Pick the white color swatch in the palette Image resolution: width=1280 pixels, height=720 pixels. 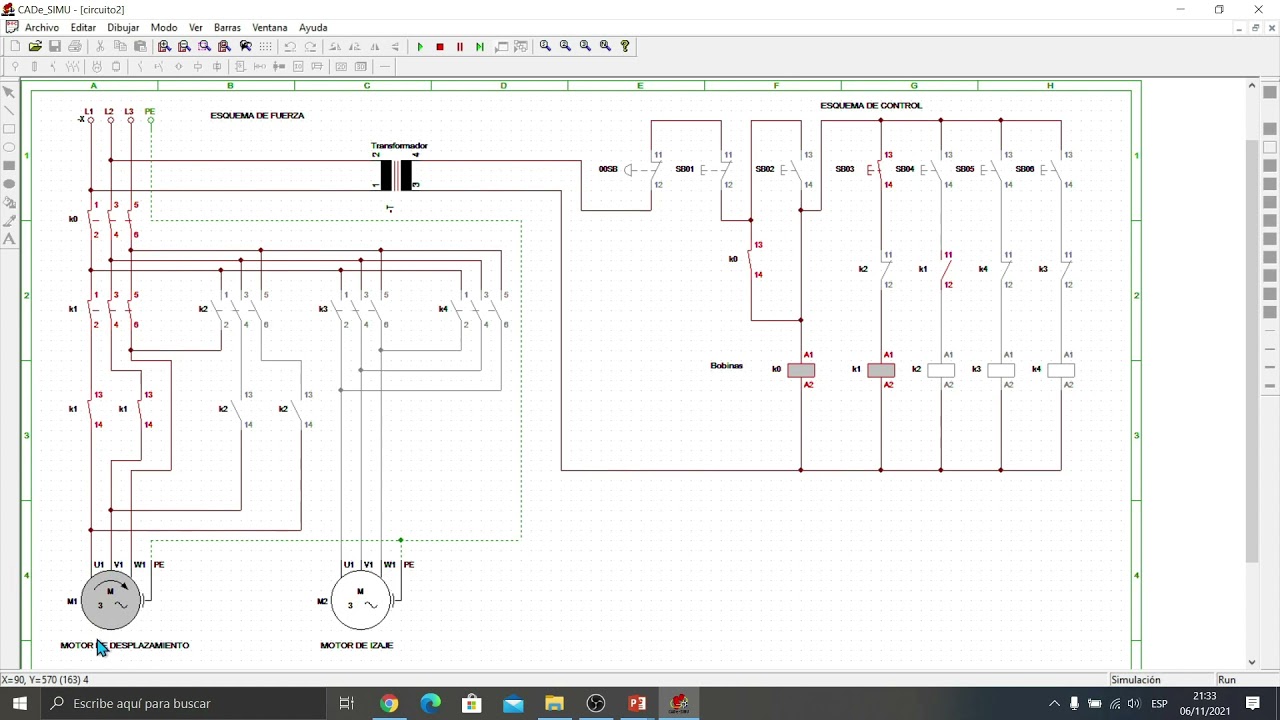[1270, 147]
